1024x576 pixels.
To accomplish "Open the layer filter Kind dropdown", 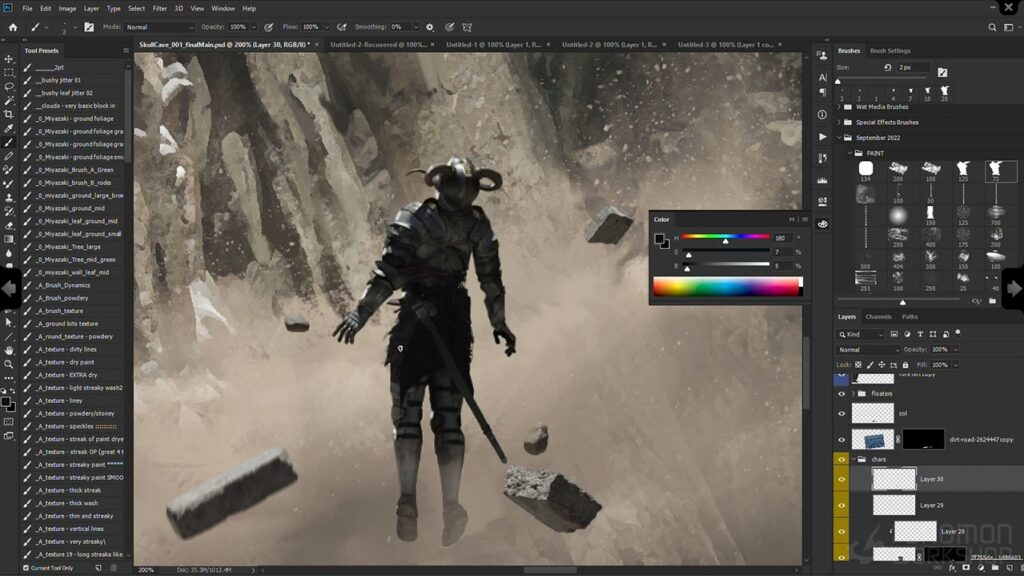I will click(861, 334).
